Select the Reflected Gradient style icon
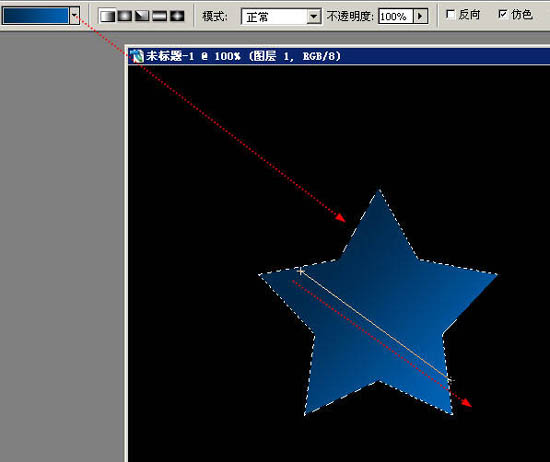Screen dimensions: 550x462 click(x=160, y=16)
